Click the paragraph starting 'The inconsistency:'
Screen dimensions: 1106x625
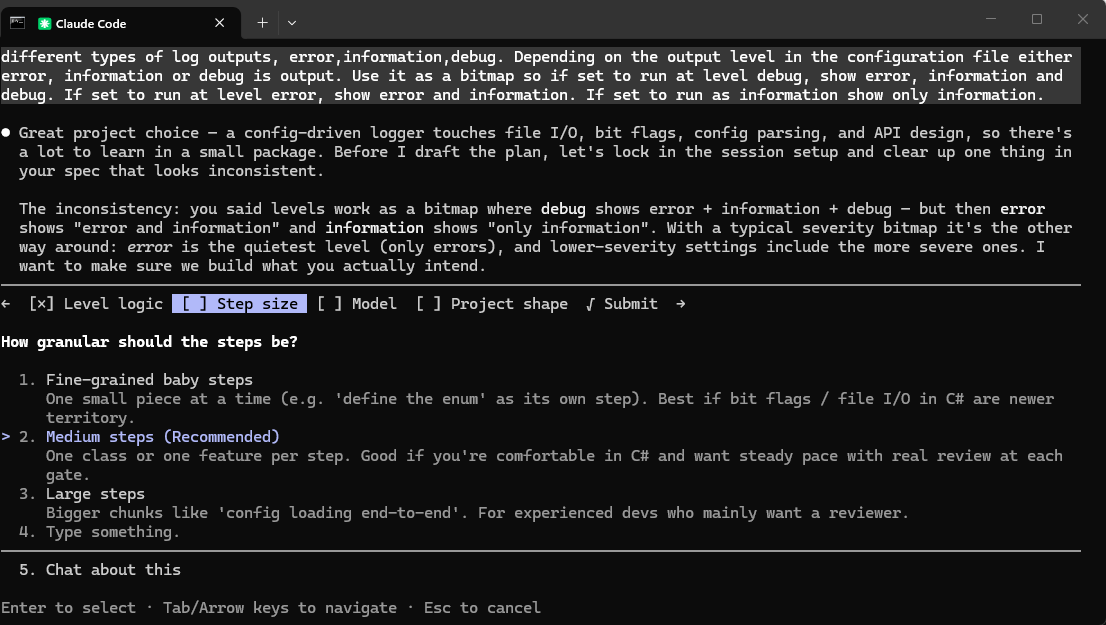[545, 238]
